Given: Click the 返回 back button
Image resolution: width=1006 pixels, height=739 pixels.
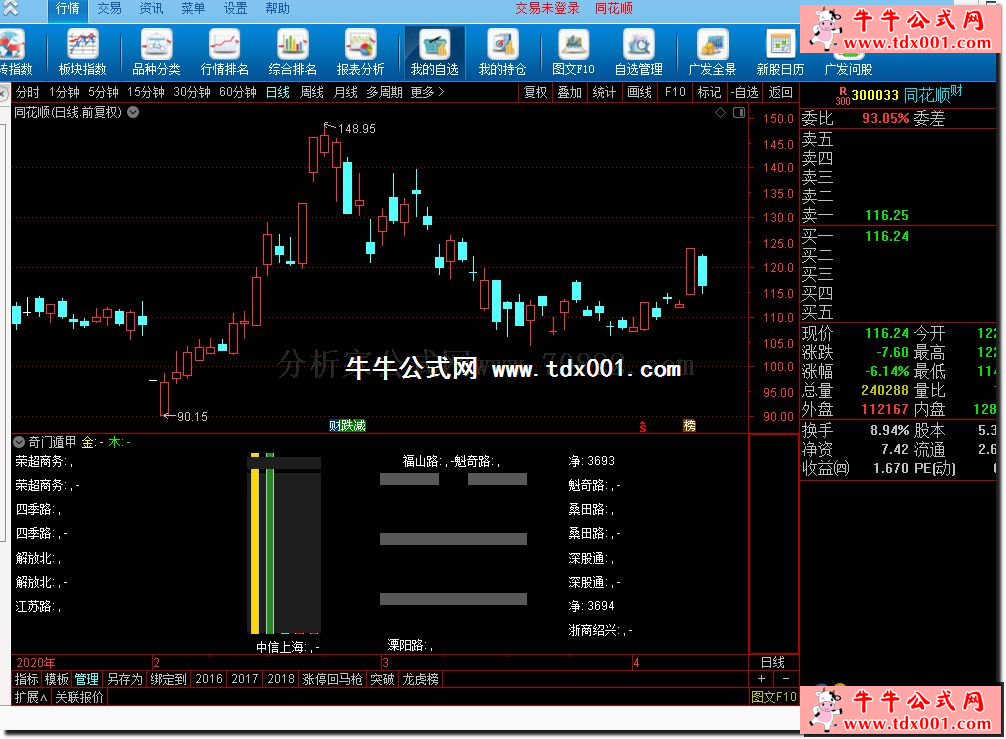Looking at the screenshot, I should 780,92.
